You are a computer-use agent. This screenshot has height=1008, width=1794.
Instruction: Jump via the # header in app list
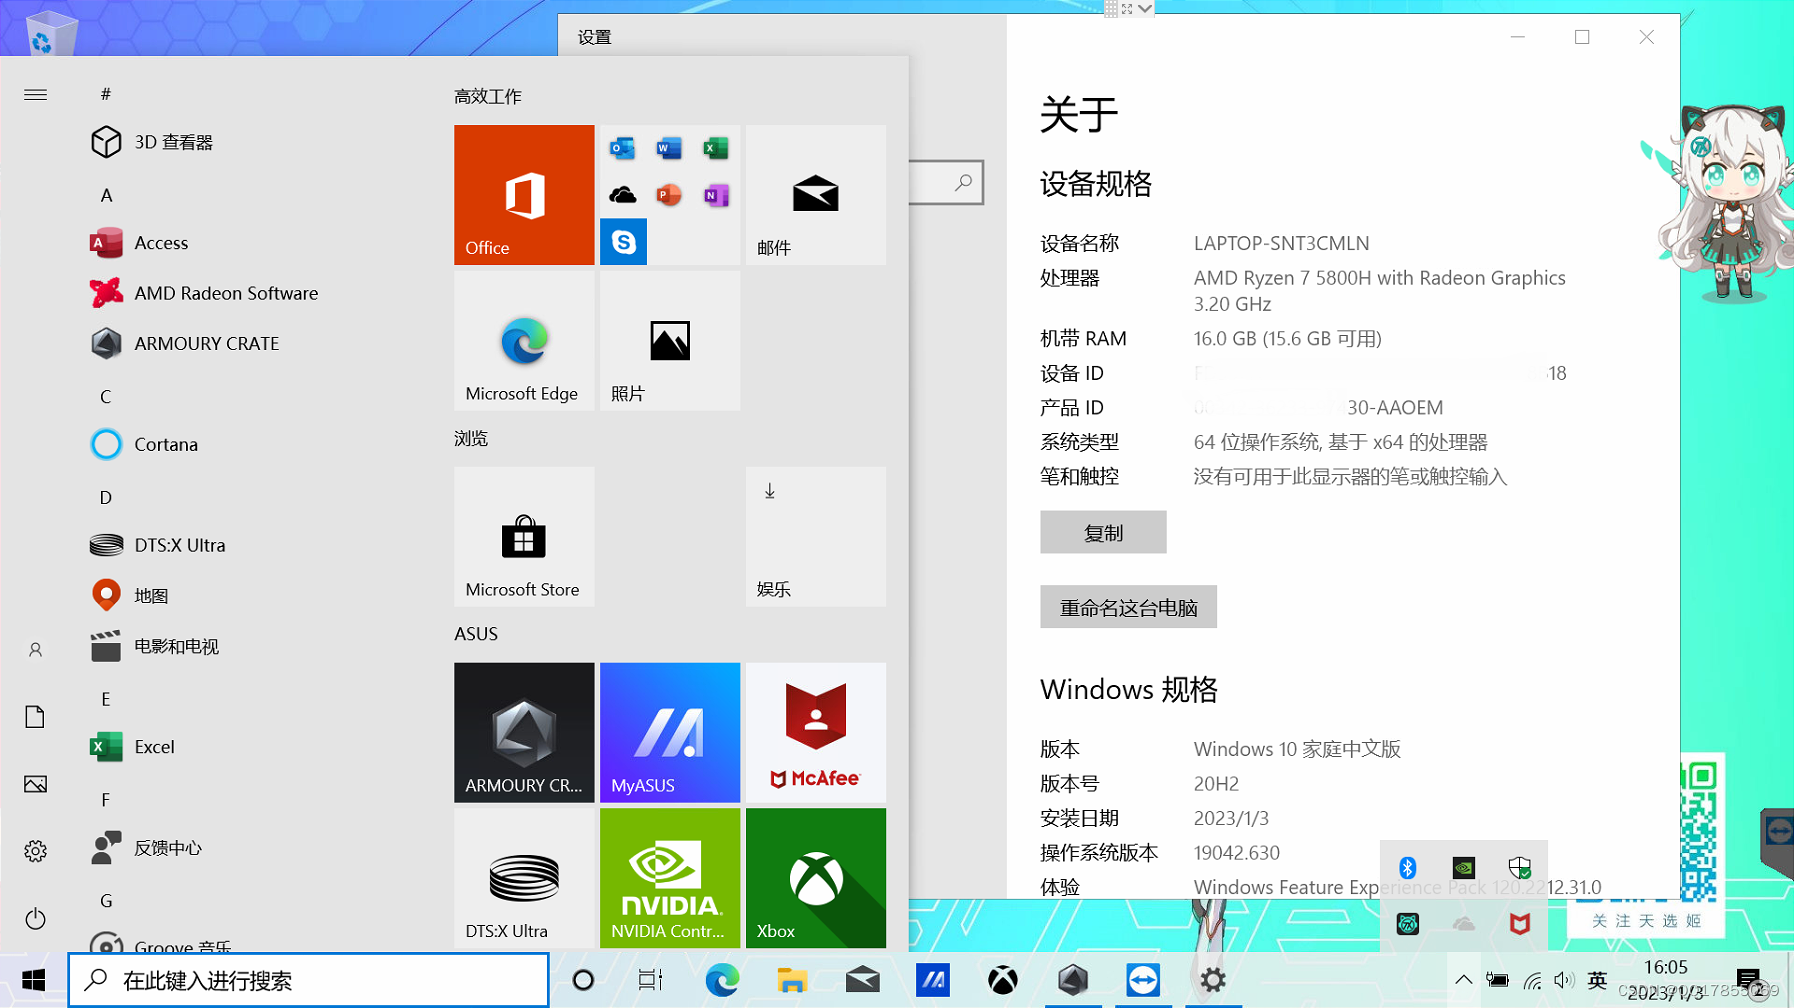pos(106,94)
